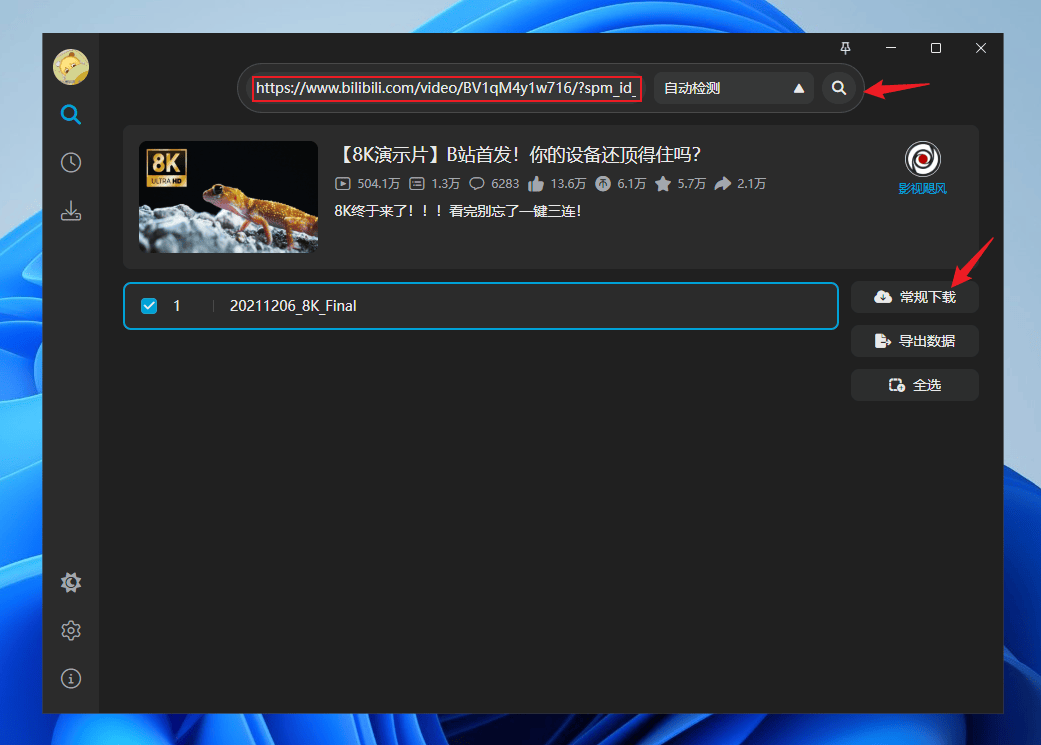
Task: Uncheck the 20211206_8K_Final video checkbox
Action: 149,306
